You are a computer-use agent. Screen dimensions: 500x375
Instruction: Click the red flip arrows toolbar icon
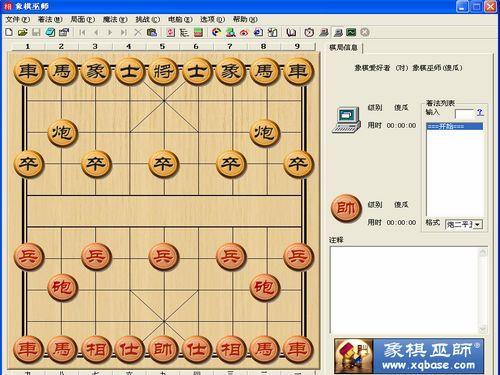pos(171,32)
